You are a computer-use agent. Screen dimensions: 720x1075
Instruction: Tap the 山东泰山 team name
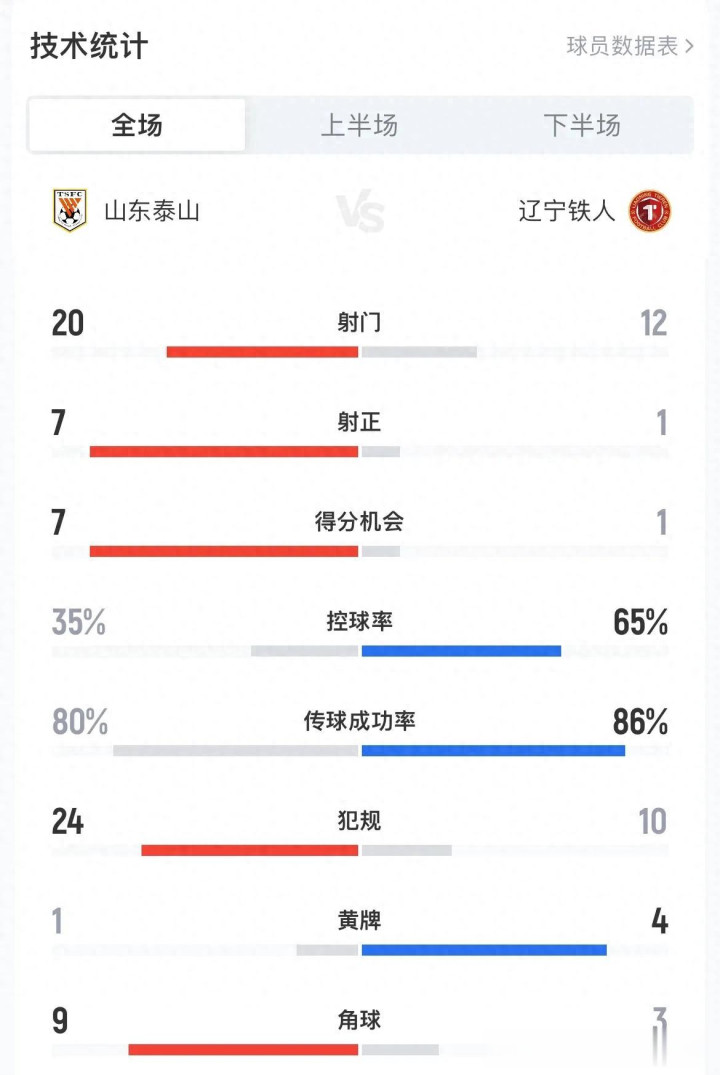pyautogui.click(x=152, y=211)
